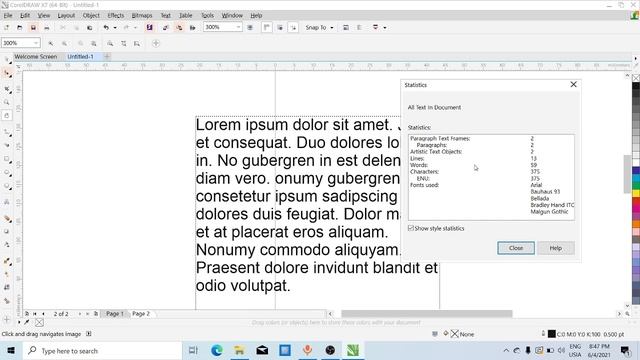Image resolution: width=640 pixels, height=360 pixels.
Task: Pick the red swatch in color palette
Action: pyautogui.click(x=636, y=202)
